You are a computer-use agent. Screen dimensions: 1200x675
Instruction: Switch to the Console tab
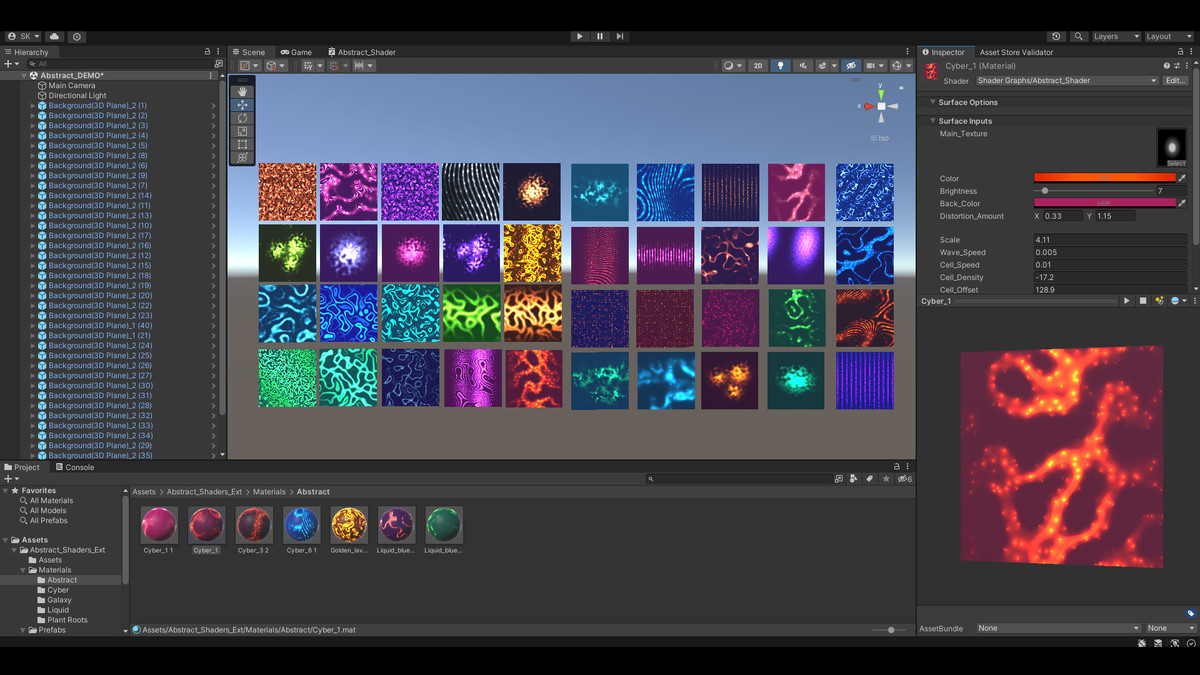tap(75, 467)
